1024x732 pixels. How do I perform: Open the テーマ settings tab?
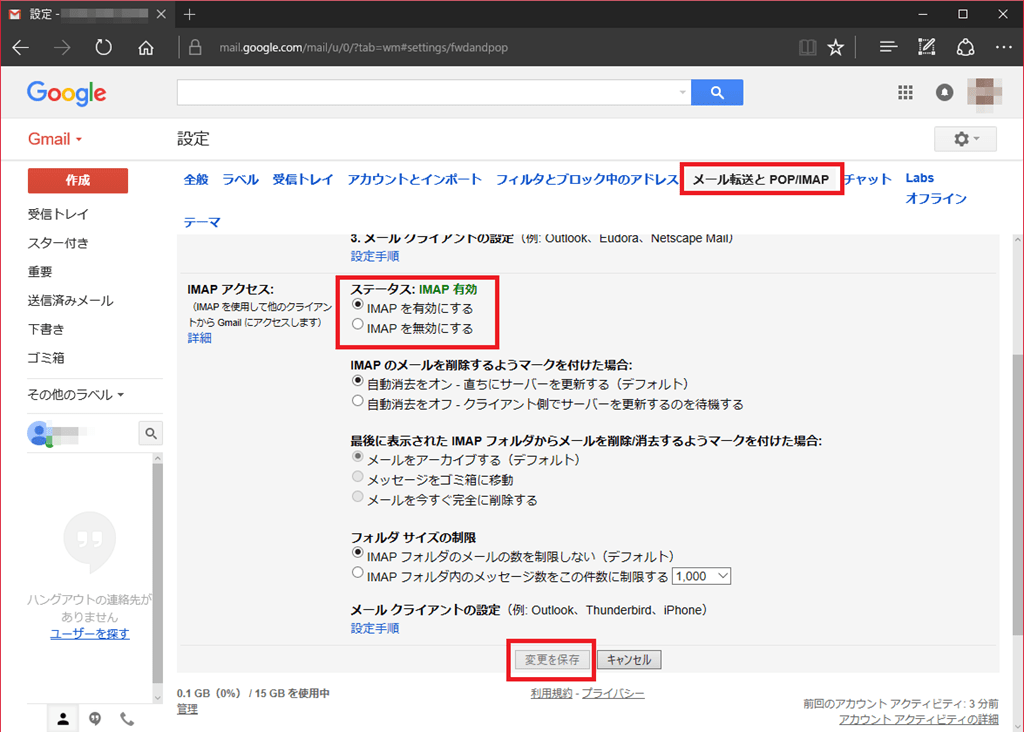point(202,223)
